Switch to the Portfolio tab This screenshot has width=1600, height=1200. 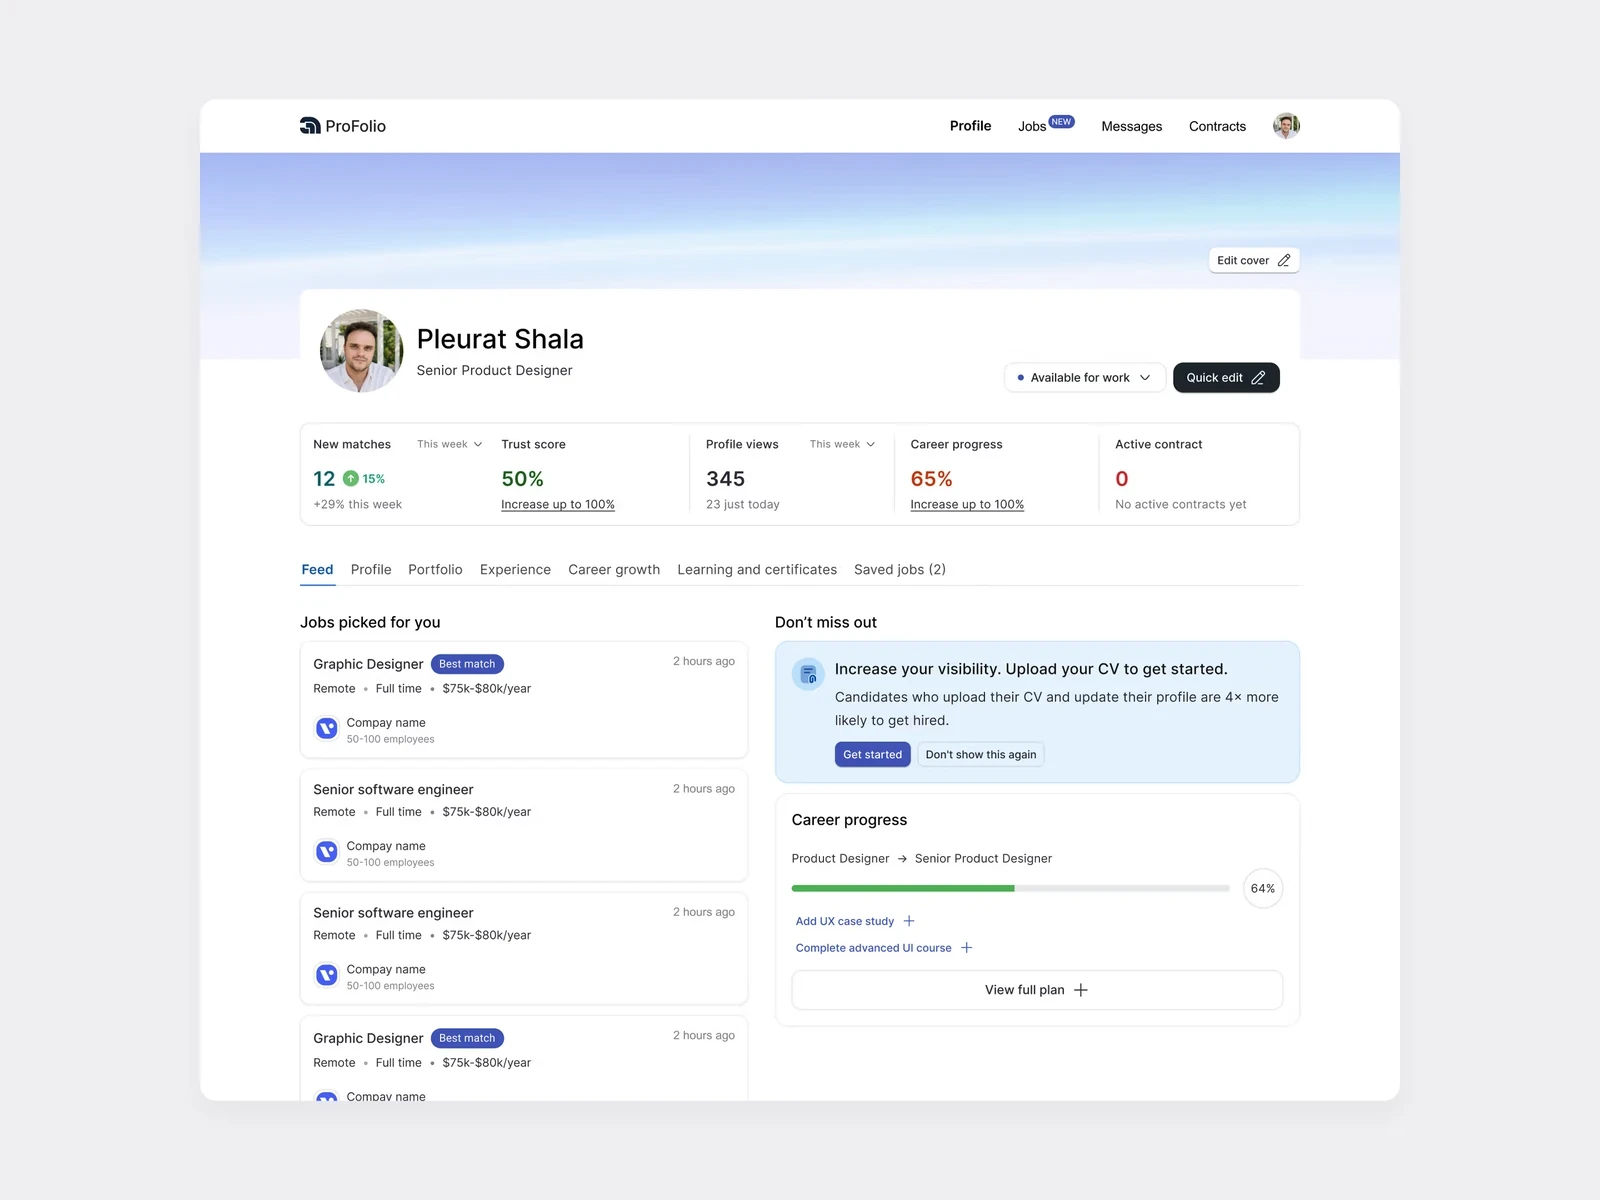tap(435, 570)
